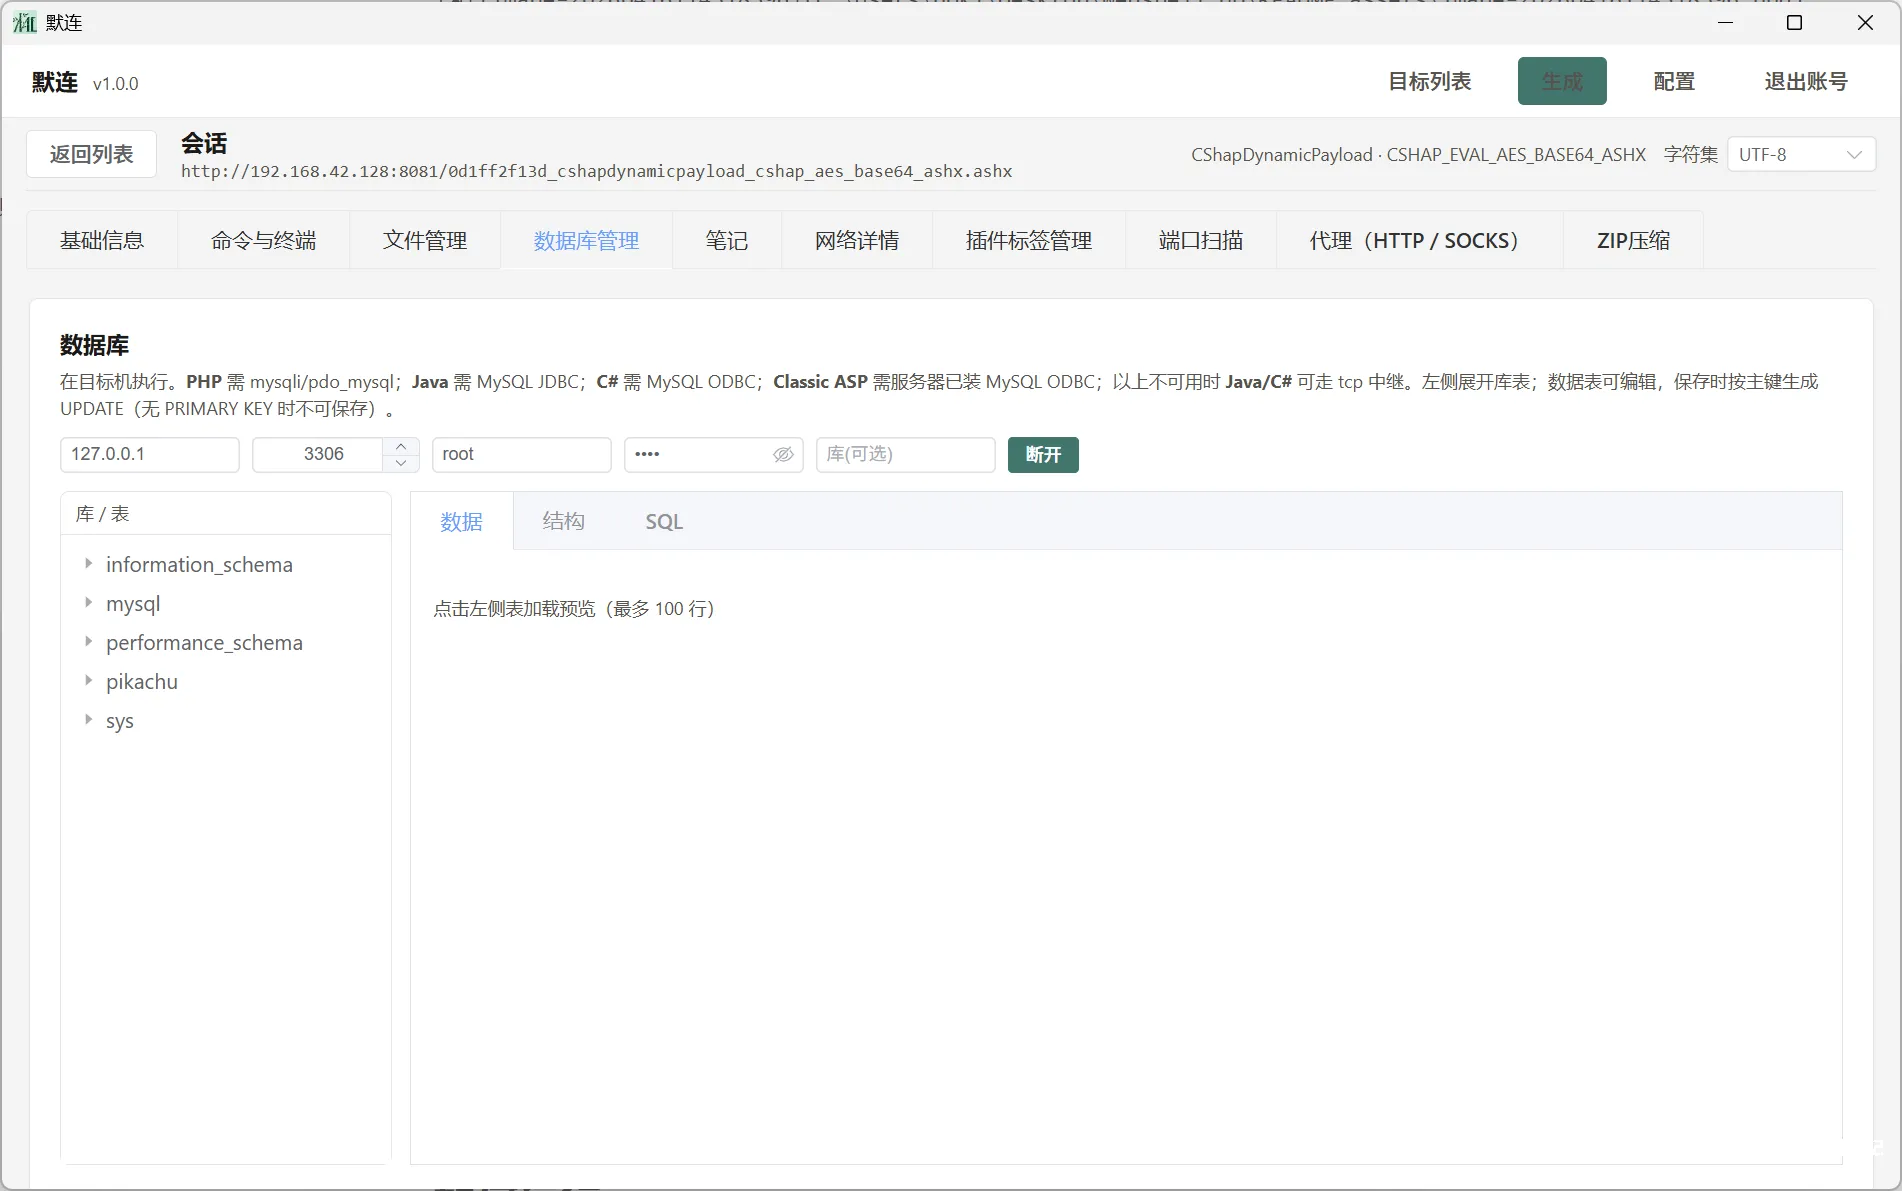The width and height of the screenshot is (1902, 1191).
Task: Decrement the port using the down stepper arrow
Action: pos(400,464)
